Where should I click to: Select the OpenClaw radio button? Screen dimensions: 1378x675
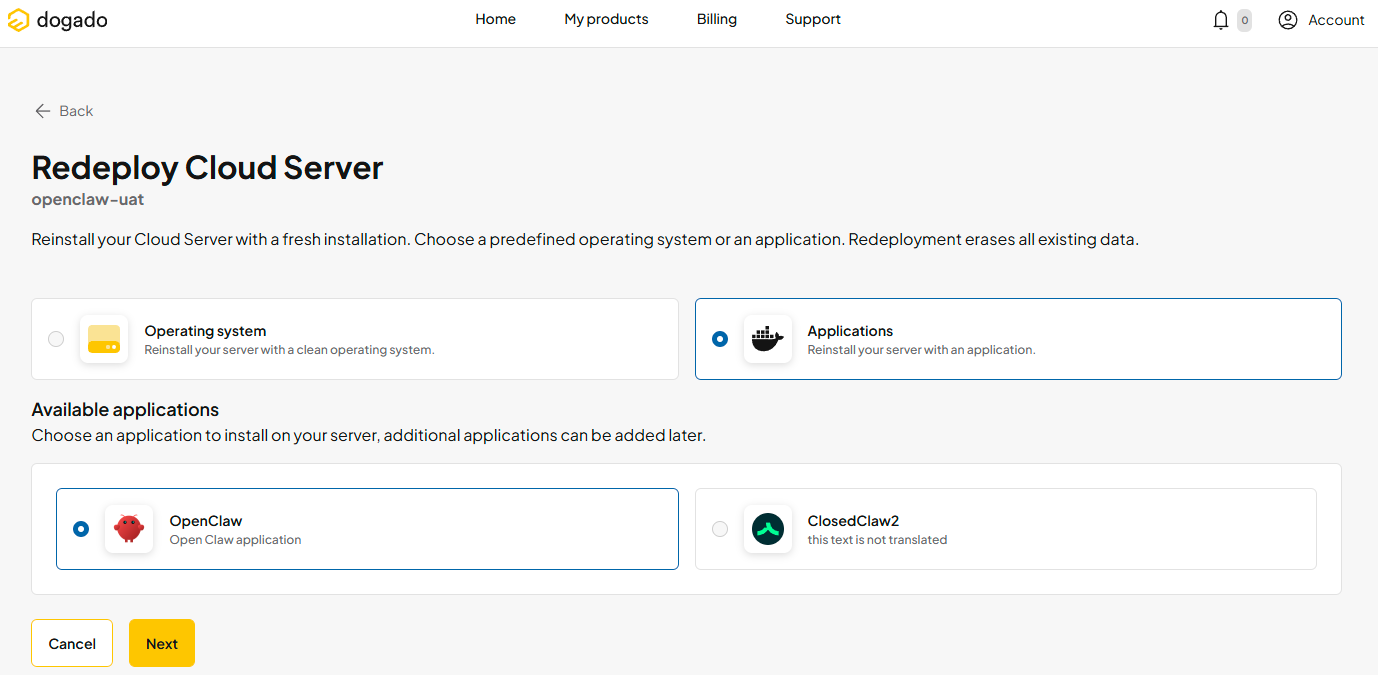coord(81,529)
